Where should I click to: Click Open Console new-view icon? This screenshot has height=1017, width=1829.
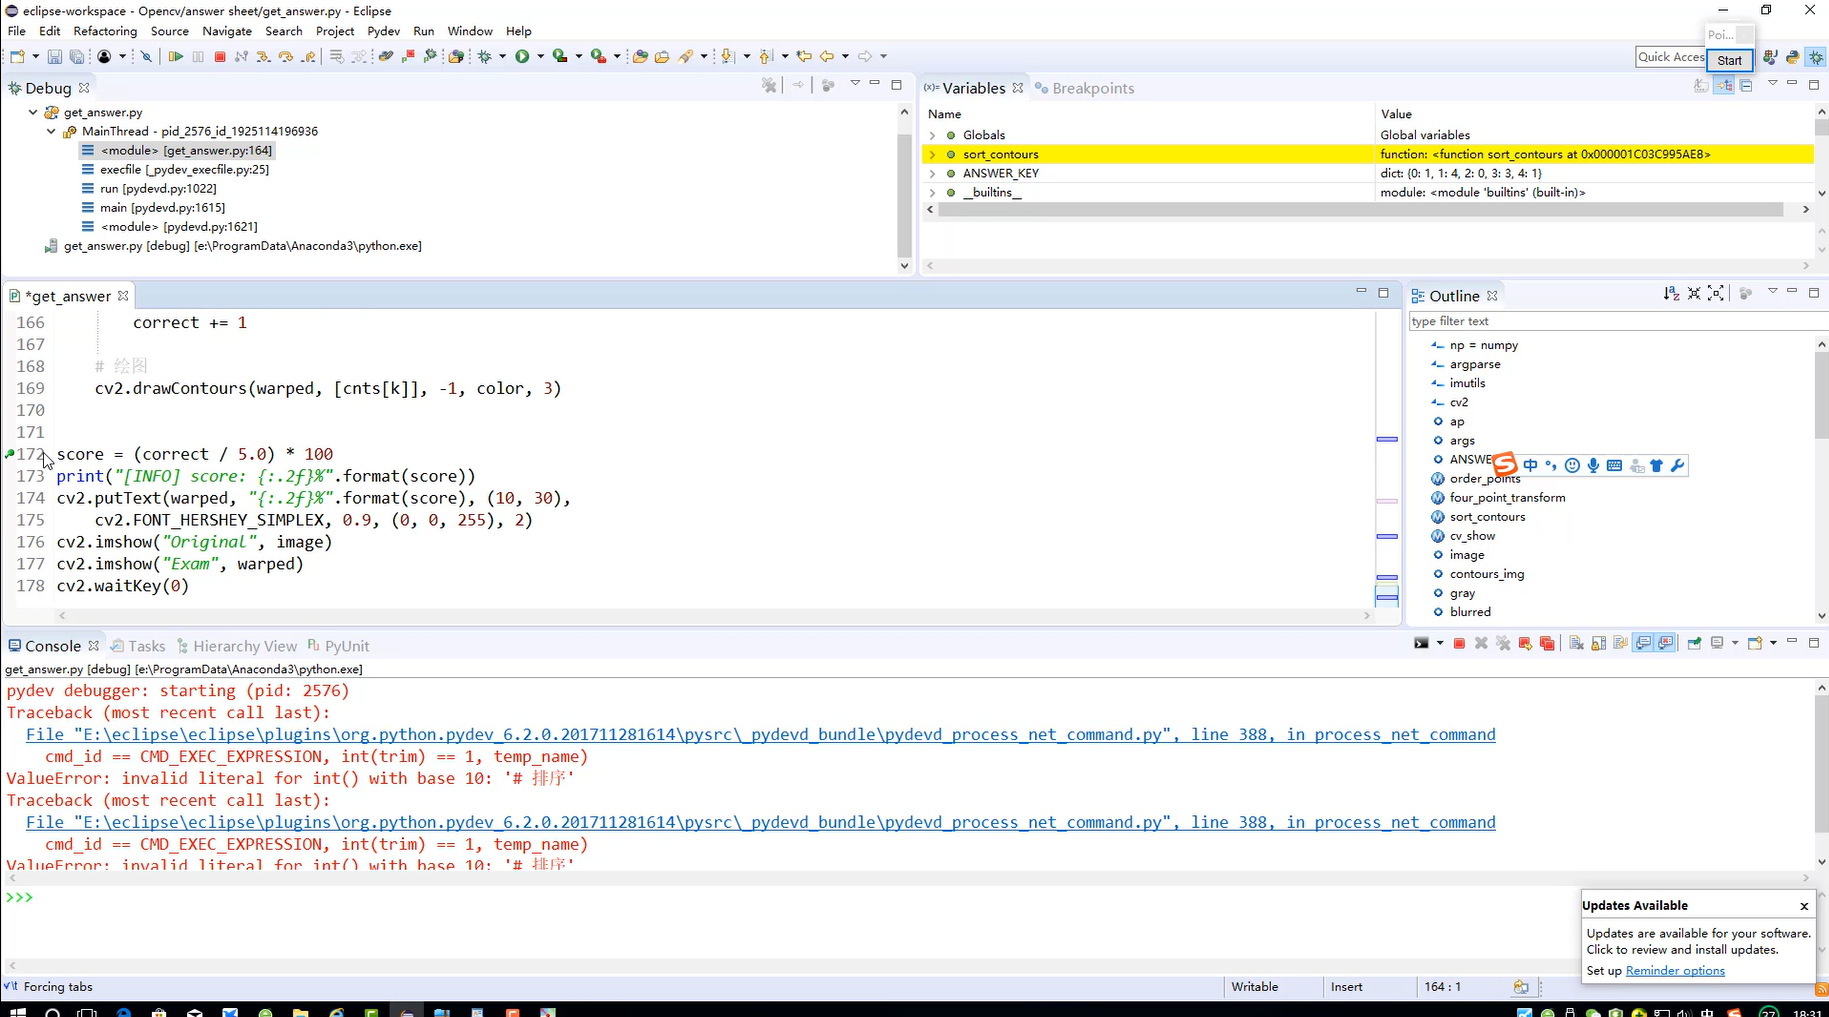tap(1755, 643)
